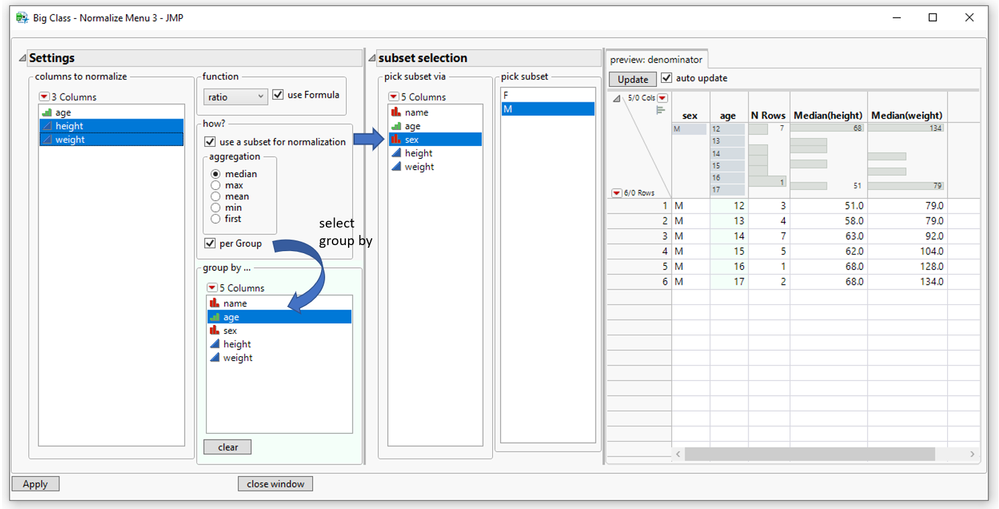Image resolution: width=999 pixels, height=509 pixels.
Task: Click weight icon in group by list
Action: click(214, 358)
